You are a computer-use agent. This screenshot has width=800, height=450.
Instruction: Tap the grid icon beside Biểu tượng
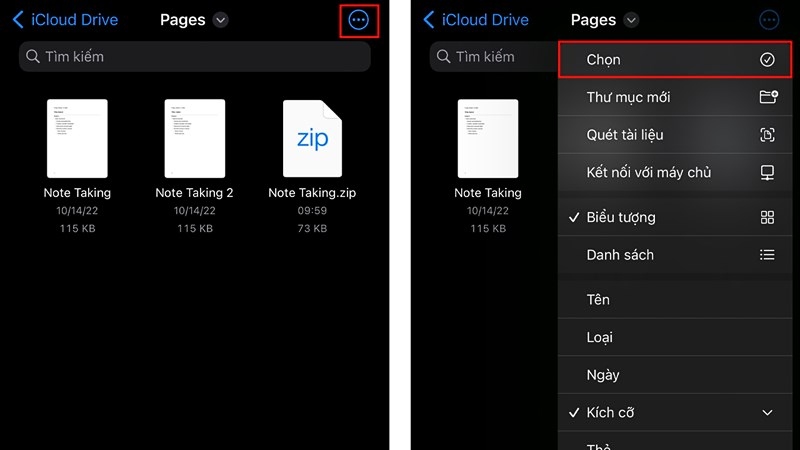click(x=767, y=217)
